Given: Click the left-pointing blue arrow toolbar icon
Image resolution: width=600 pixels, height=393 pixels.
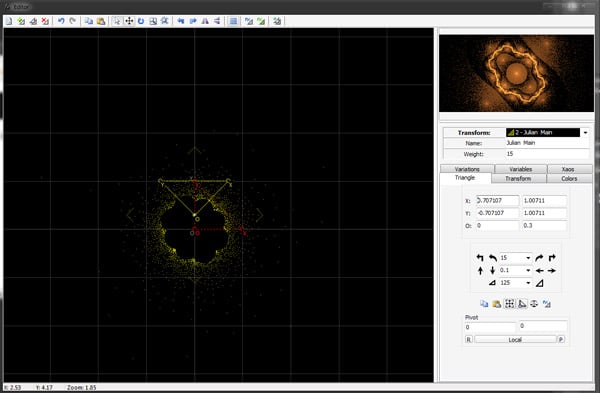Looking at the screenshot, I should (181, 21).
